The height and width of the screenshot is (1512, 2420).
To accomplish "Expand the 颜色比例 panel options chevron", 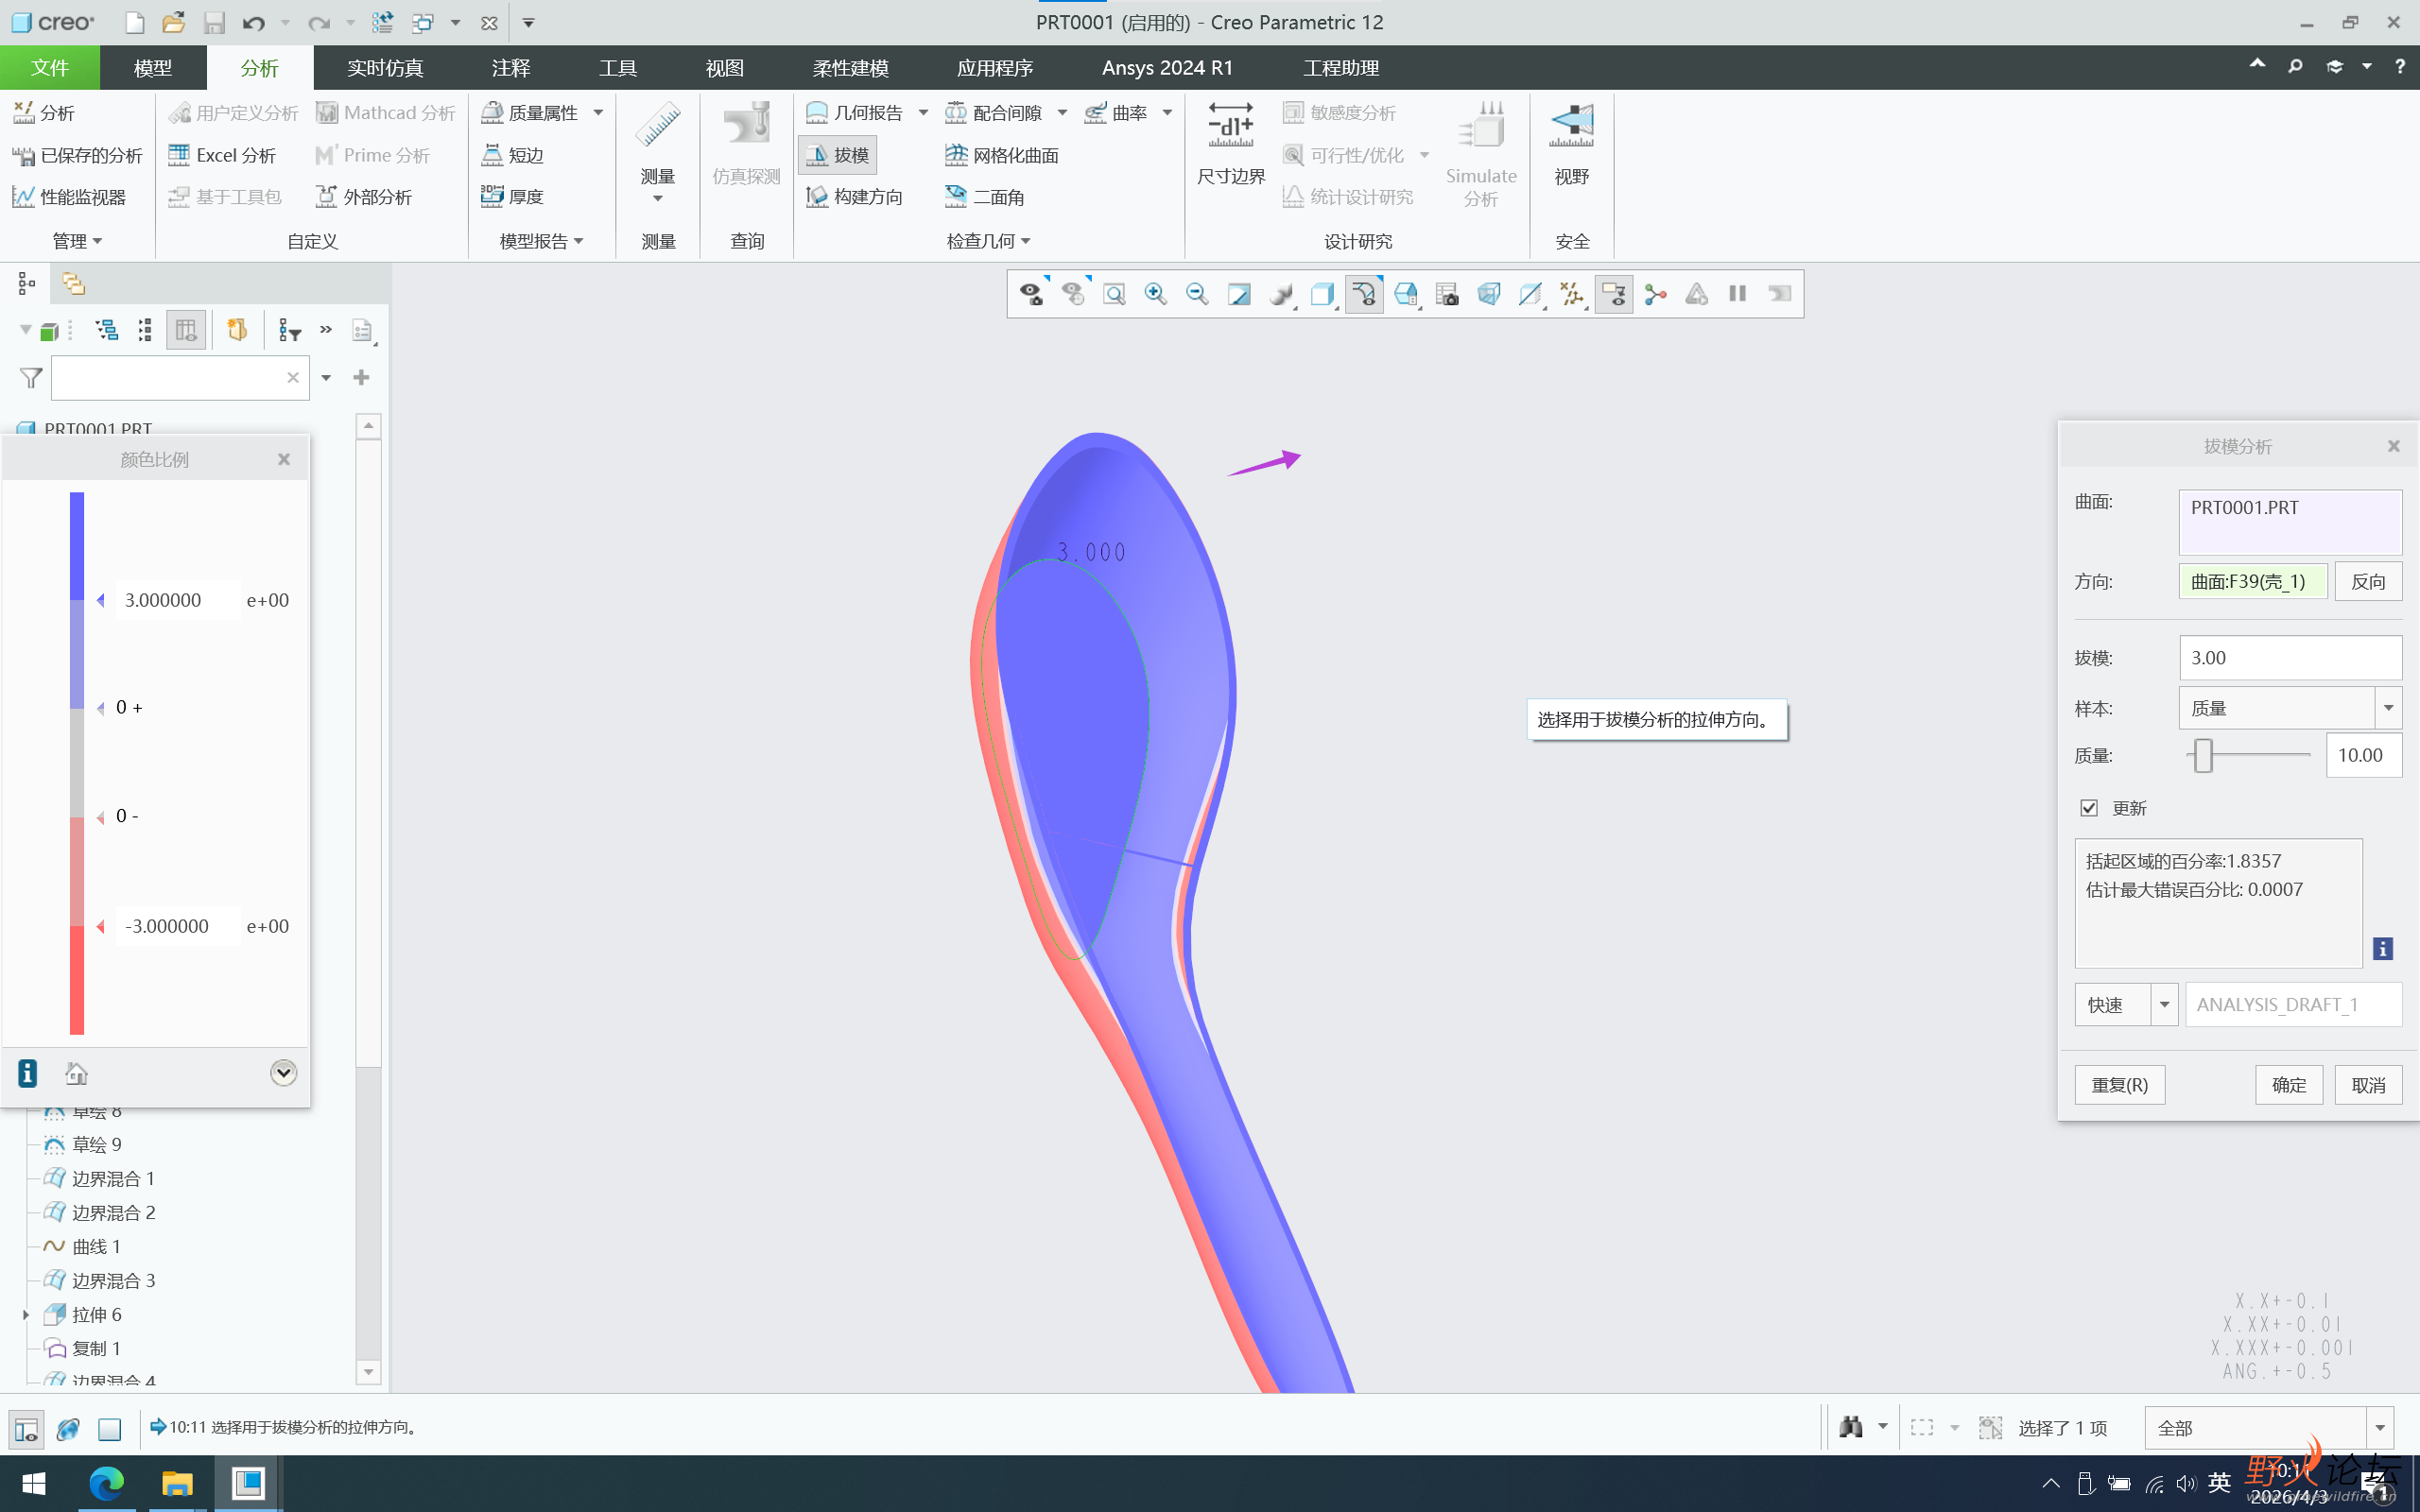I will [x=284, y=1073].
